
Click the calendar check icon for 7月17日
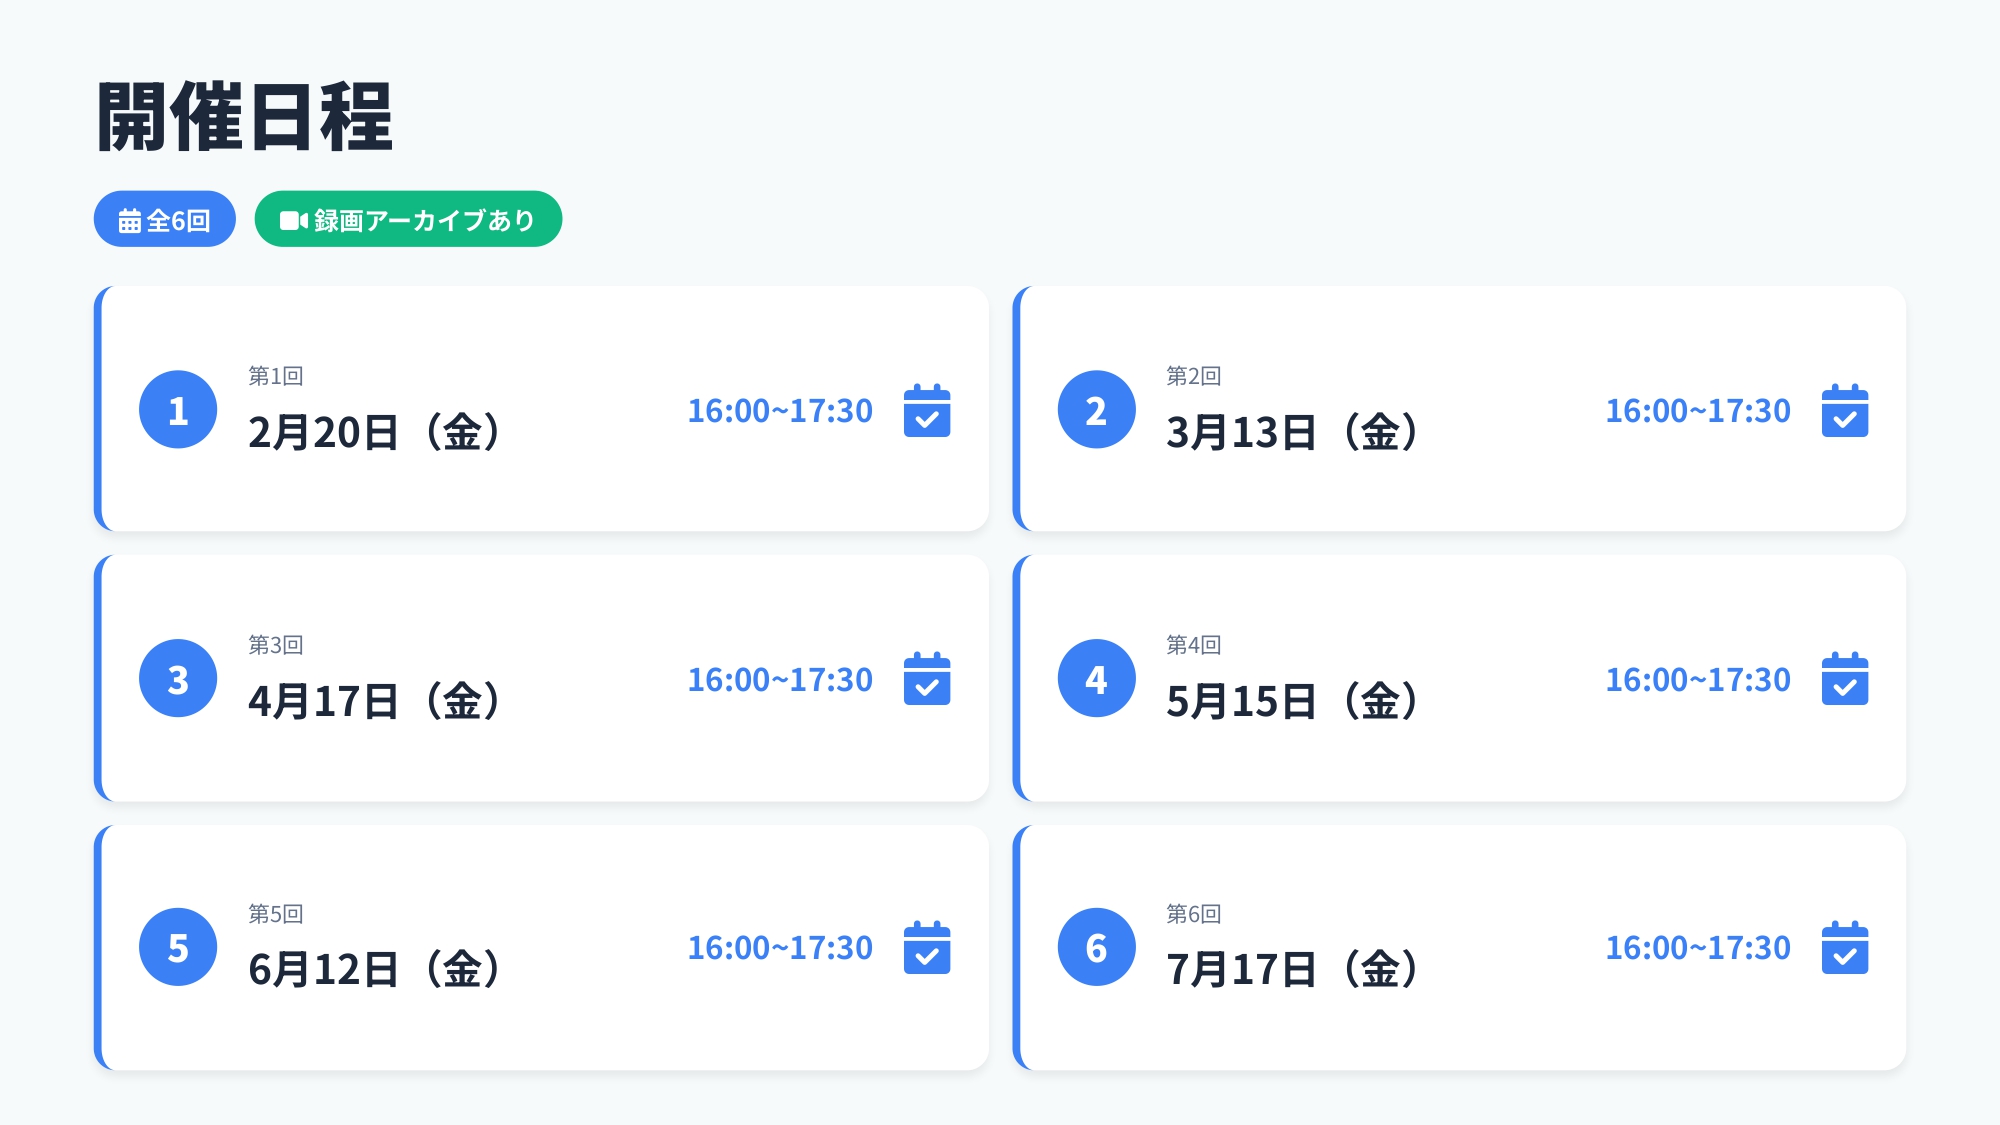[x=1844, y=947]
